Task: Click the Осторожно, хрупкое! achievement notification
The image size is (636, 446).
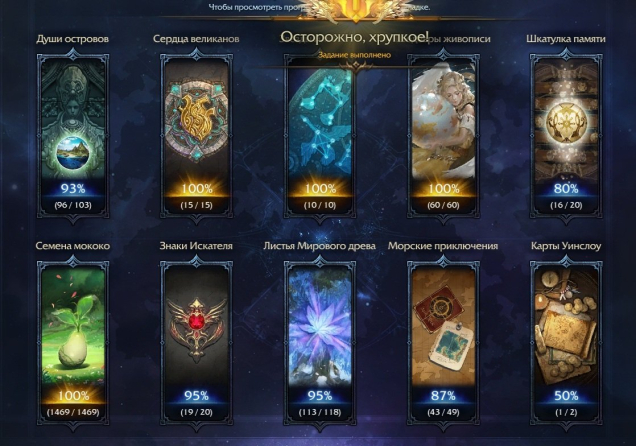Action: 355,36
